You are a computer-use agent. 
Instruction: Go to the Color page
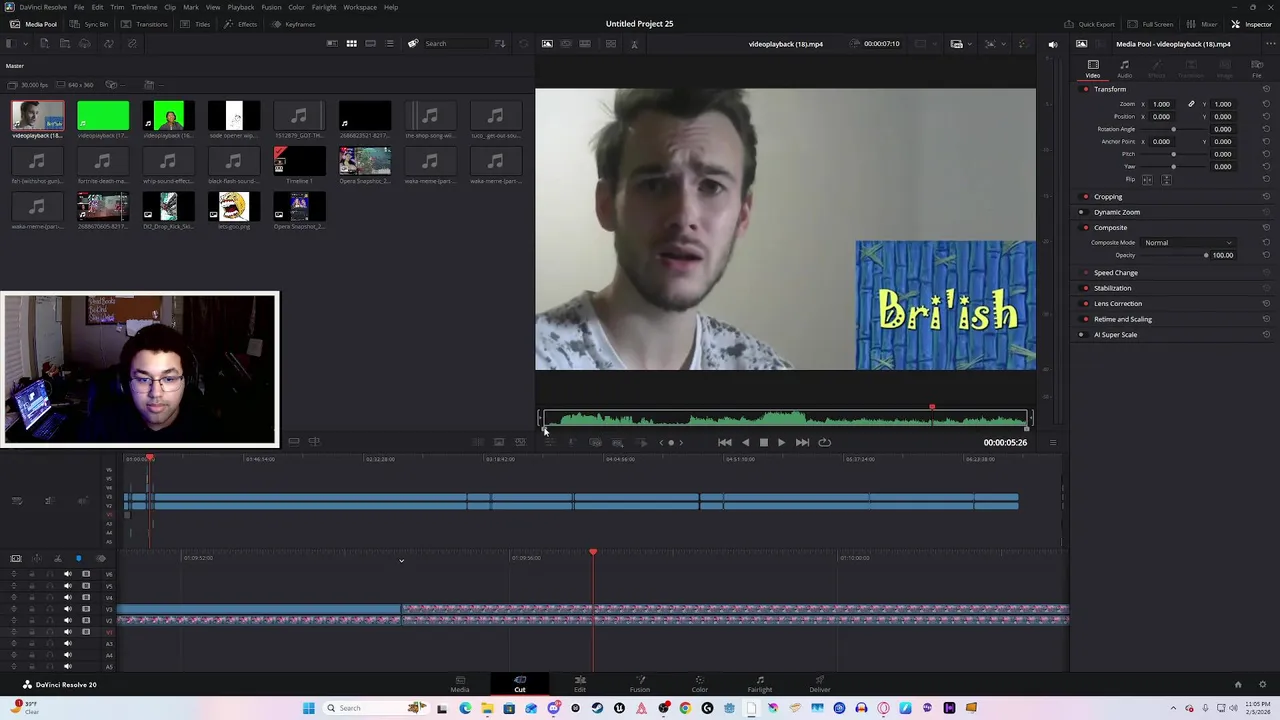[700, 684]
